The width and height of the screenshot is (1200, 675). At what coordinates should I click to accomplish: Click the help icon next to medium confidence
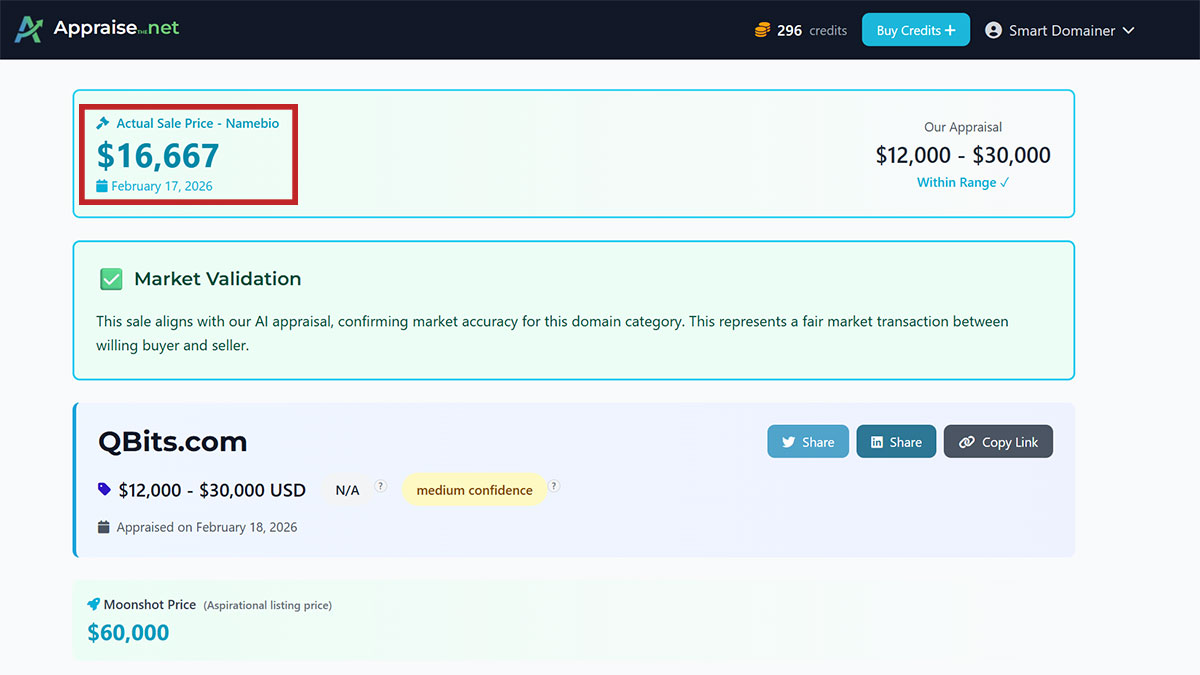click(x=554, y=486)
